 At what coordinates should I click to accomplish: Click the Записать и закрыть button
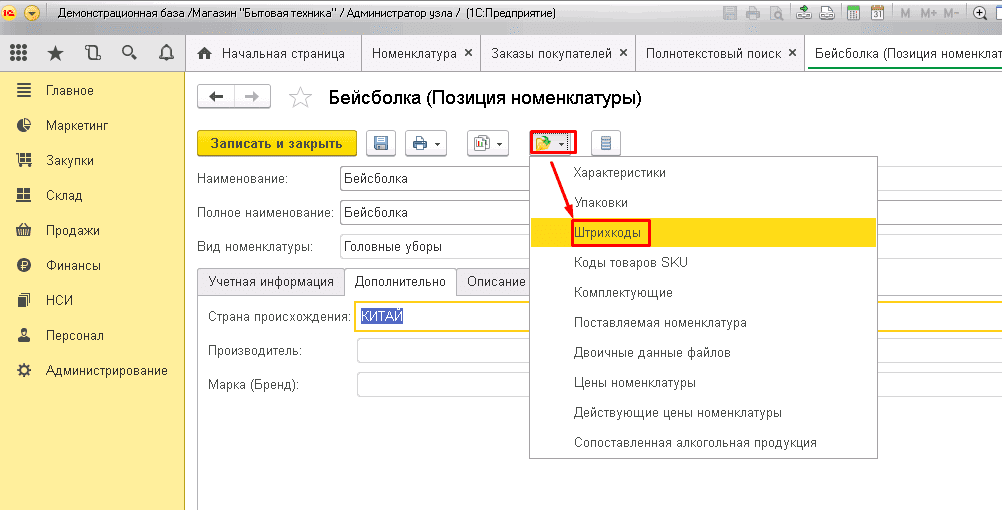(277, 144)
